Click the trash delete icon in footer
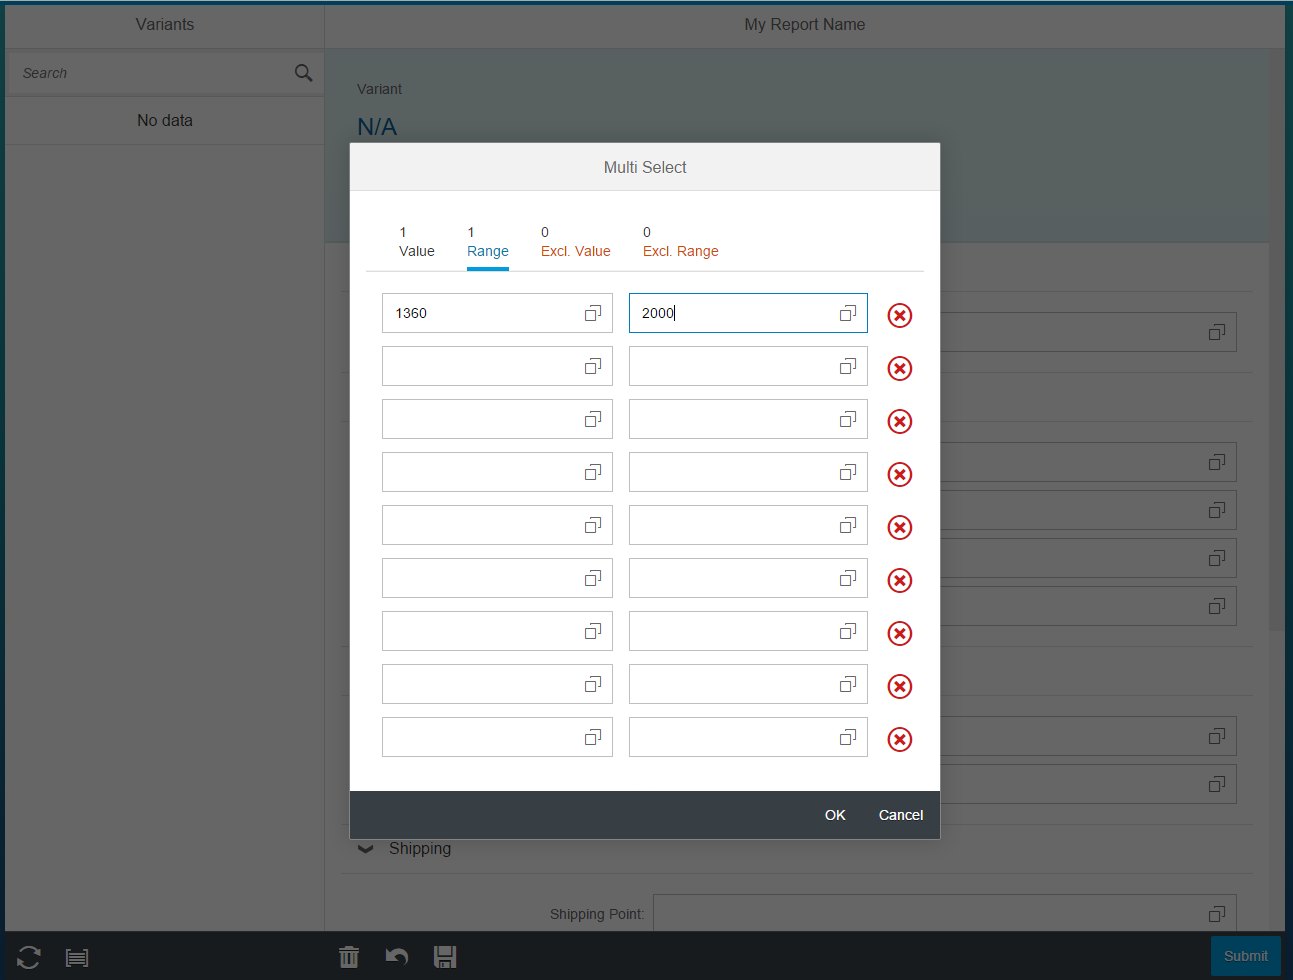This screenshot has width=1293, height=980. click(x=348, y=957)
